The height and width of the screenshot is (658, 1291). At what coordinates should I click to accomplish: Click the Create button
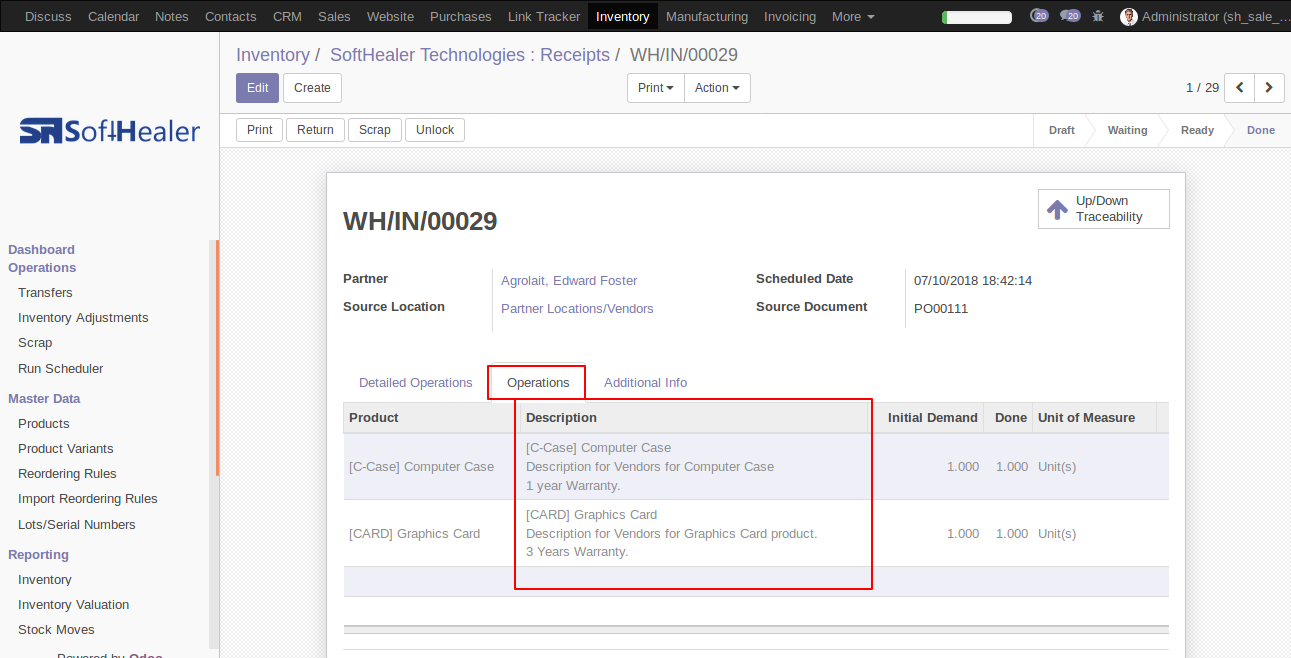coord(312,88)
